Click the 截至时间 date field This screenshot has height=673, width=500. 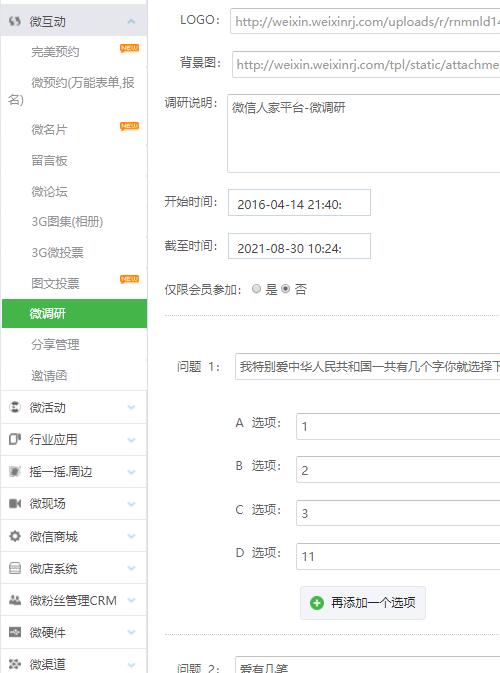[x=299, y=246]
